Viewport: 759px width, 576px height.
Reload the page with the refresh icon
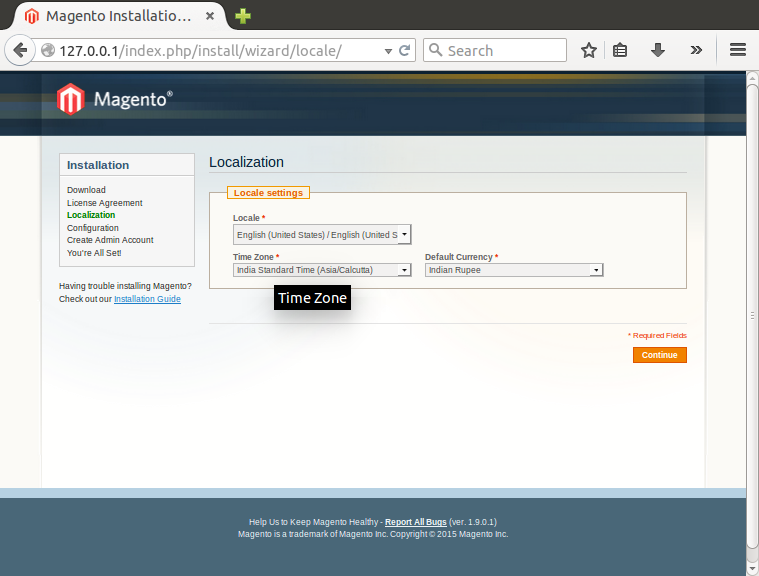tap(405, 50)
